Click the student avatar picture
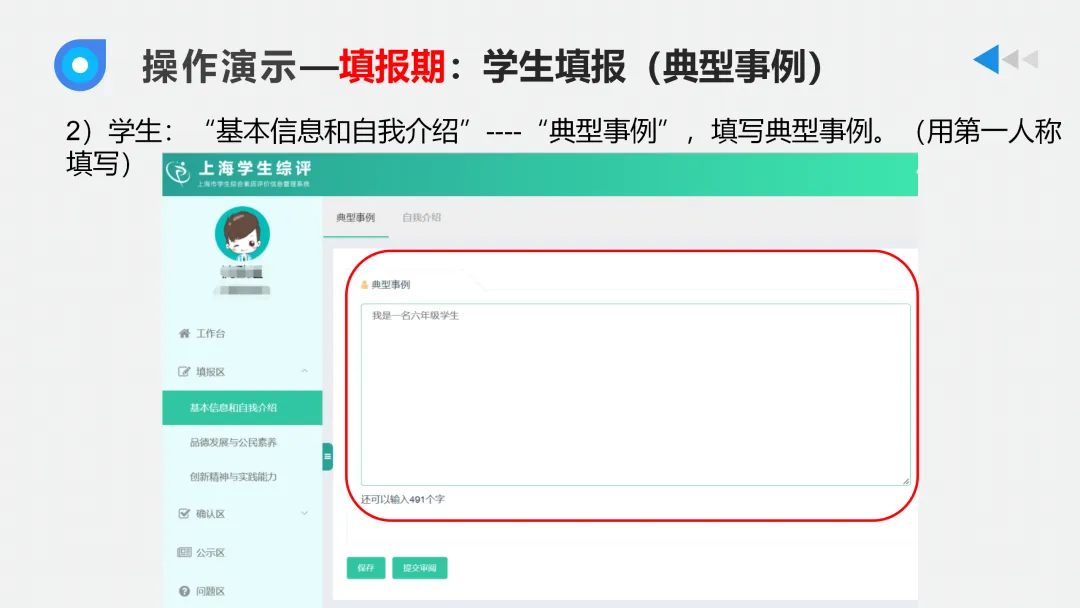Image resolution: width=1080 pixels, height=608 pixels. click(x=242, y=232)
